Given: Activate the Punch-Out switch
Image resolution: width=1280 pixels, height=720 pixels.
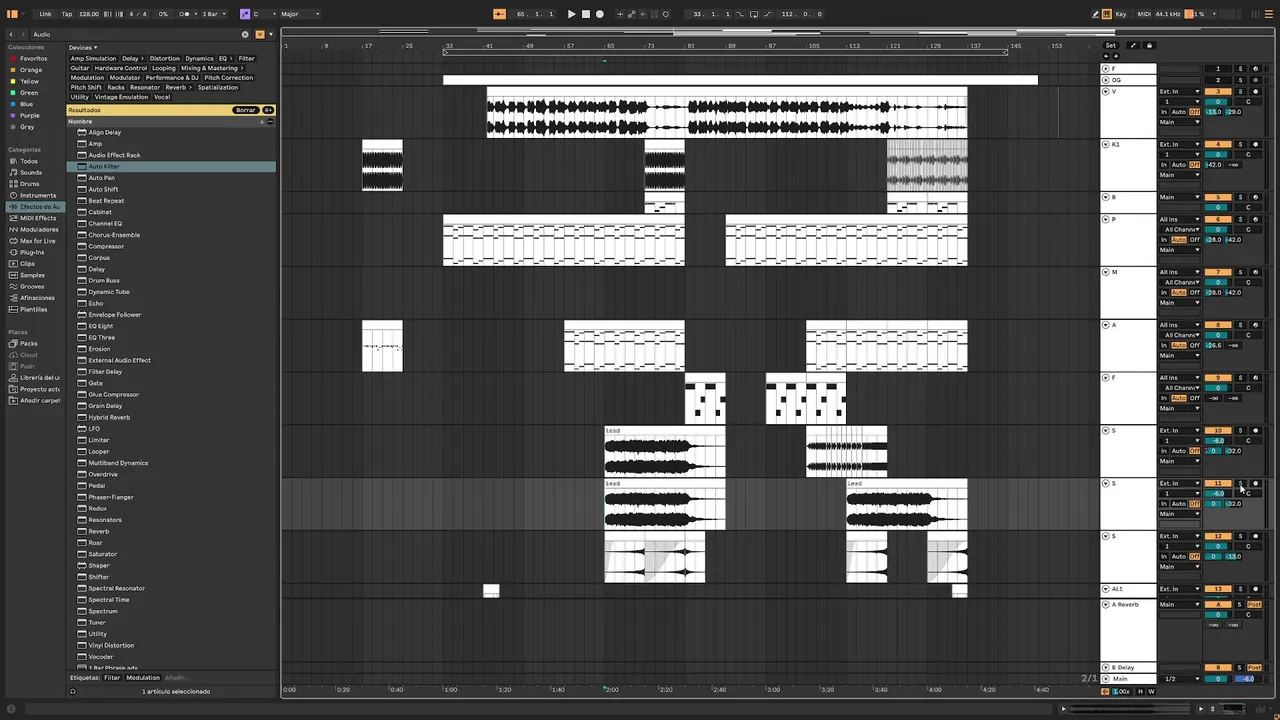Looking at the screenshot, I should 768,14.
